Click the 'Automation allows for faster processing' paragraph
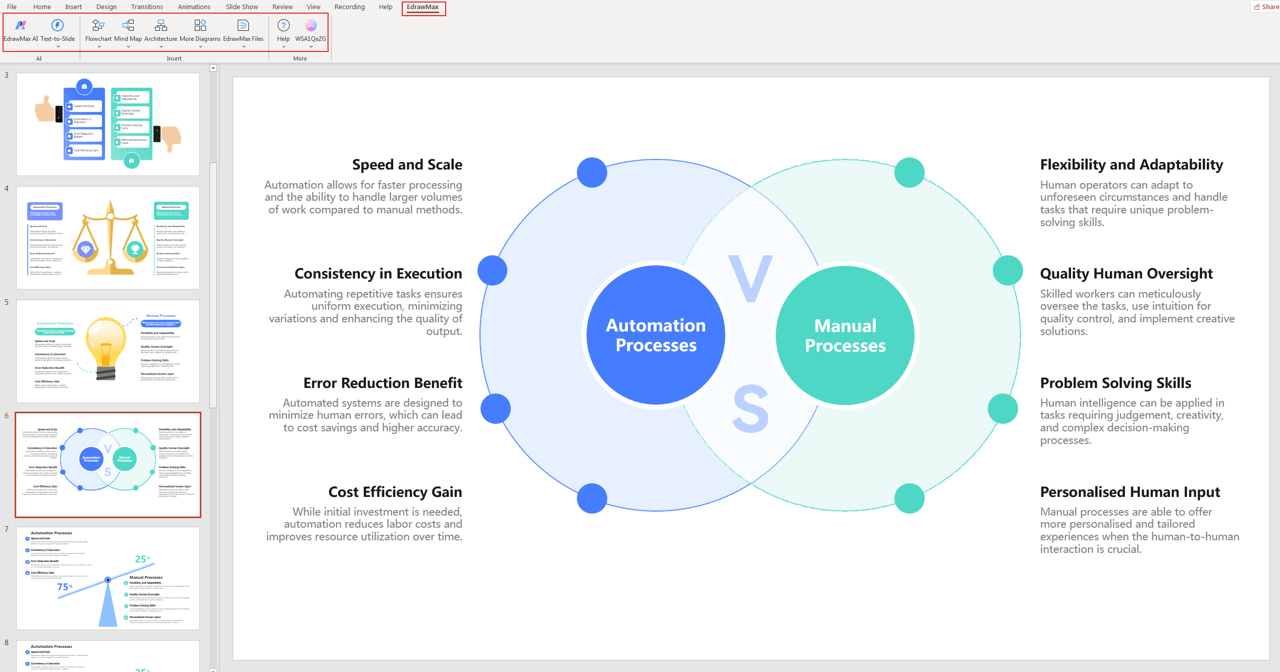The width and height of the screenshot is (1280, 672). pyautogui.click(x=363, y=197)
